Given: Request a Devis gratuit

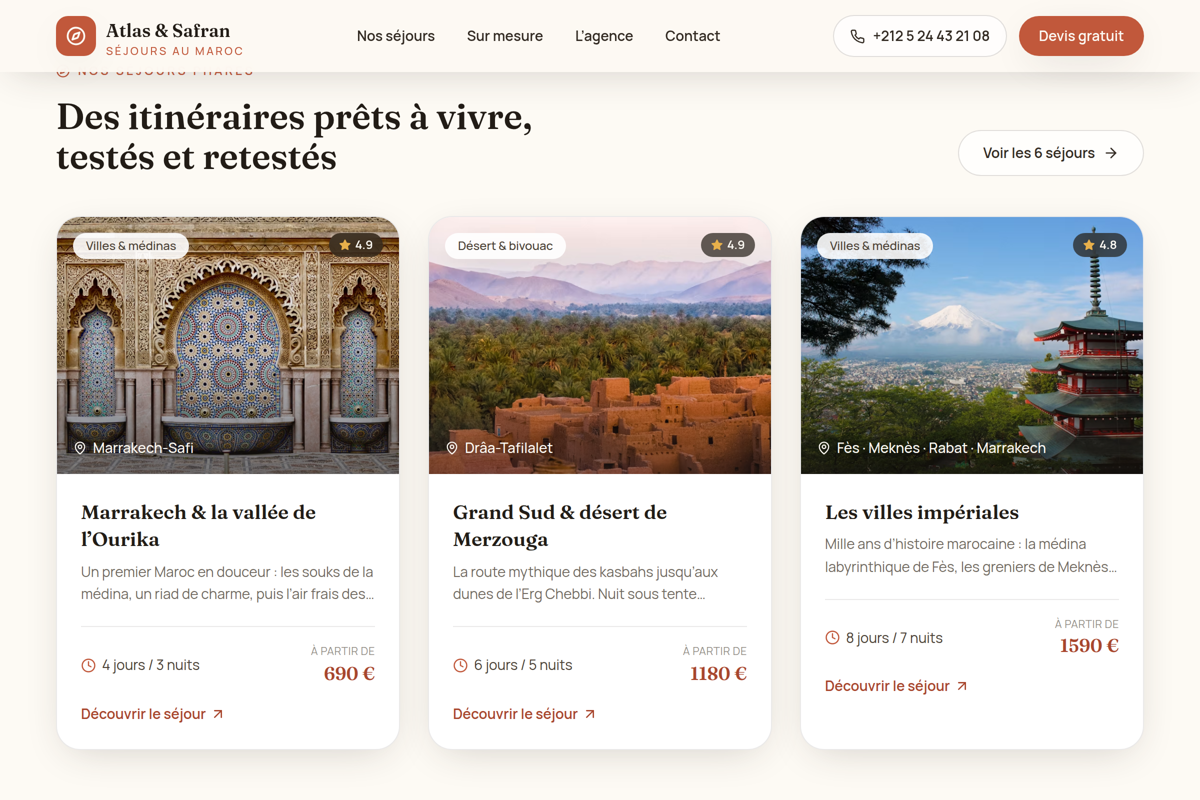Looking at the screenshot, I should click(1081, 36).
